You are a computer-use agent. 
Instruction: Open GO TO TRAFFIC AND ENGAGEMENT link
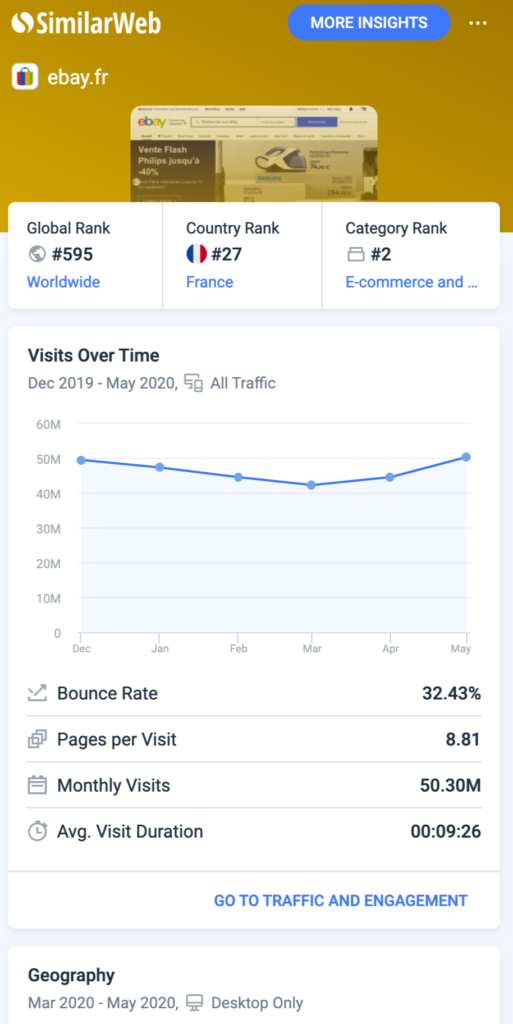[341, 901]
